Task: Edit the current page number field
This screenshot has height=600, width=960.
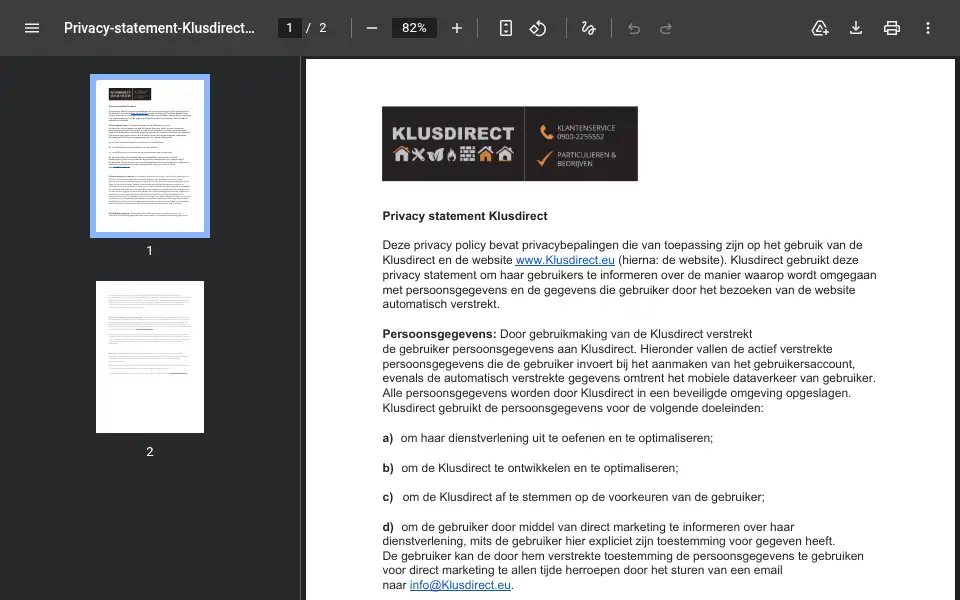Action: pyautogui.click(x=290, y=28)
